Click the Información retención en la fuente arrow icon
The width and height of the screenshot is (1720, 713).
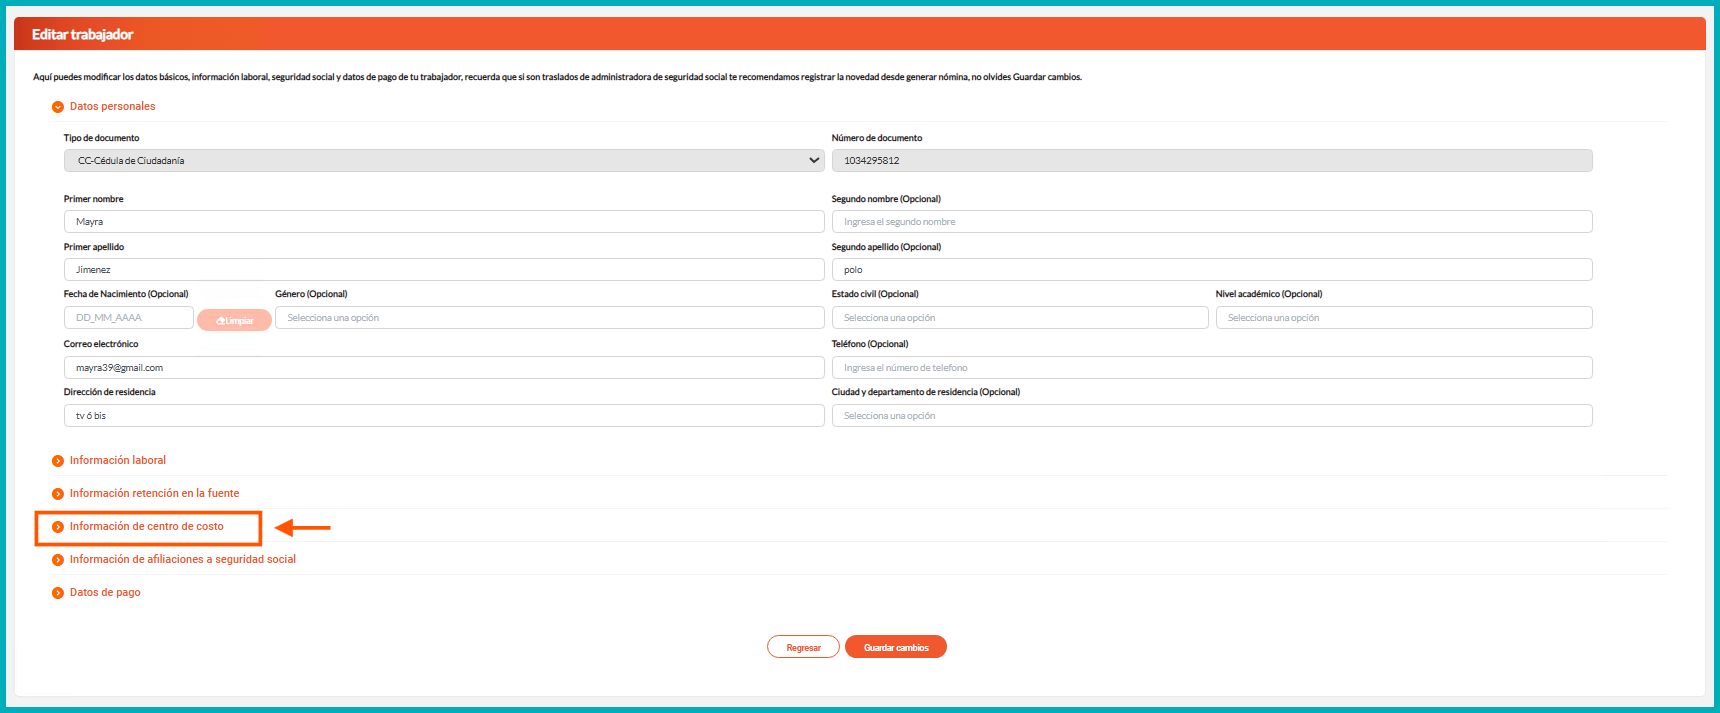click(58, 494)
